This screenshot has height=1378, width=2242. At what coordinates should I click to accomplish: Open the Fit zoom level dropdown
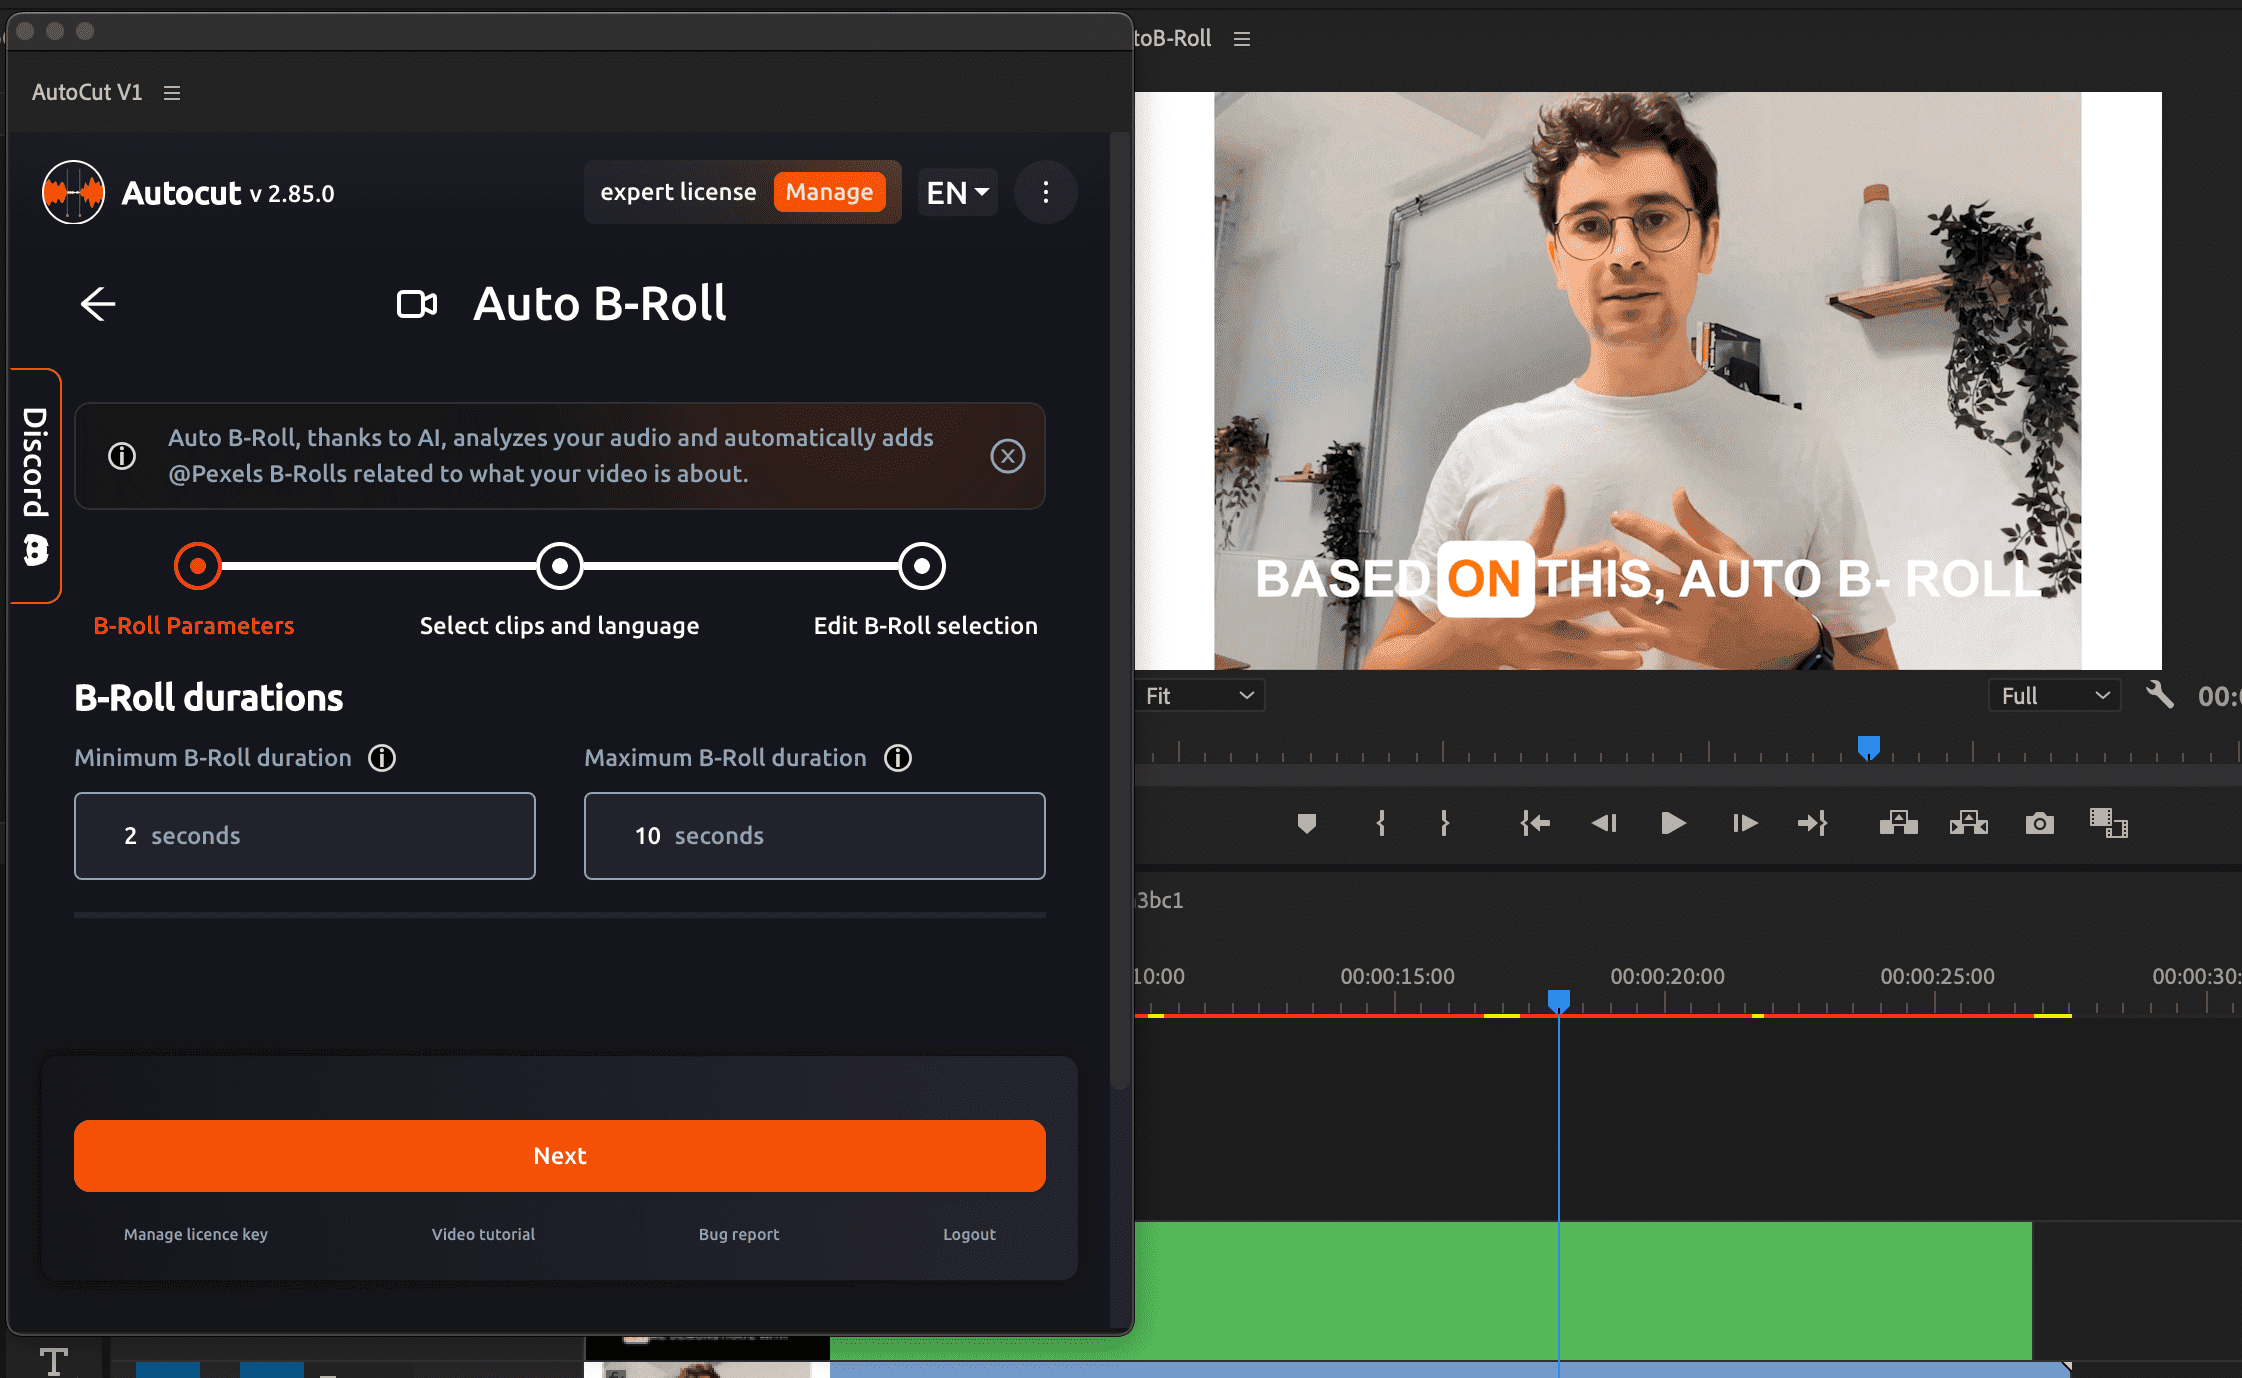pyautogui.click(x=1199, y=695)
